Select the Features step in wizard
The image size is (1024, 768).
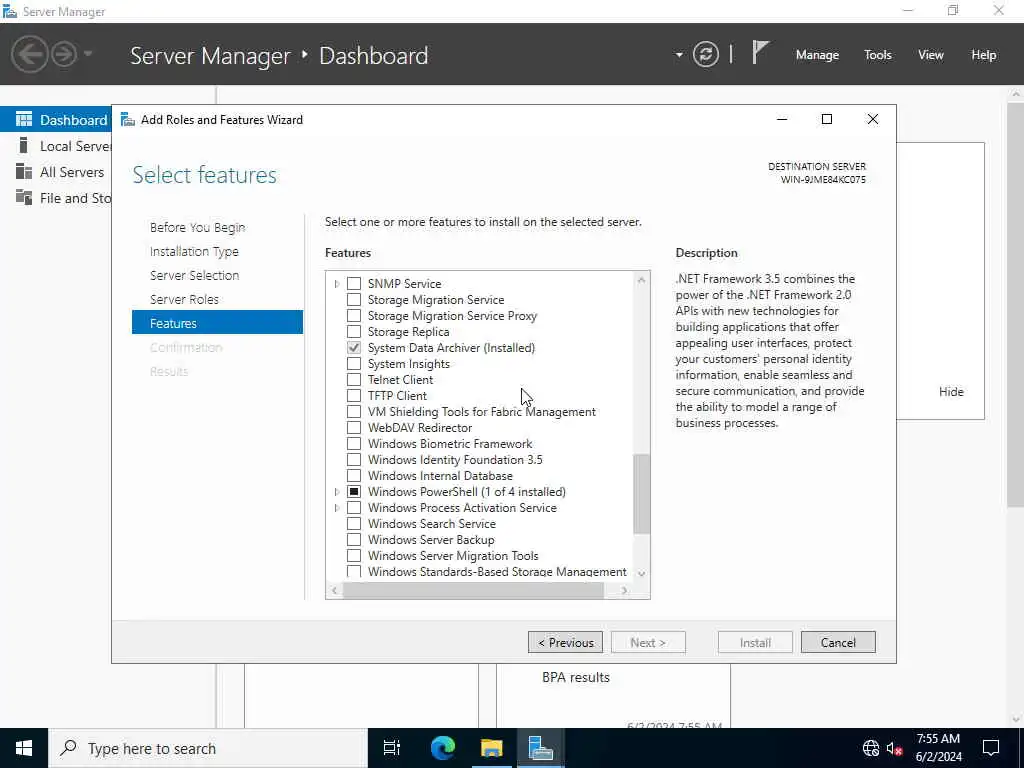click(x=217, y=323)
